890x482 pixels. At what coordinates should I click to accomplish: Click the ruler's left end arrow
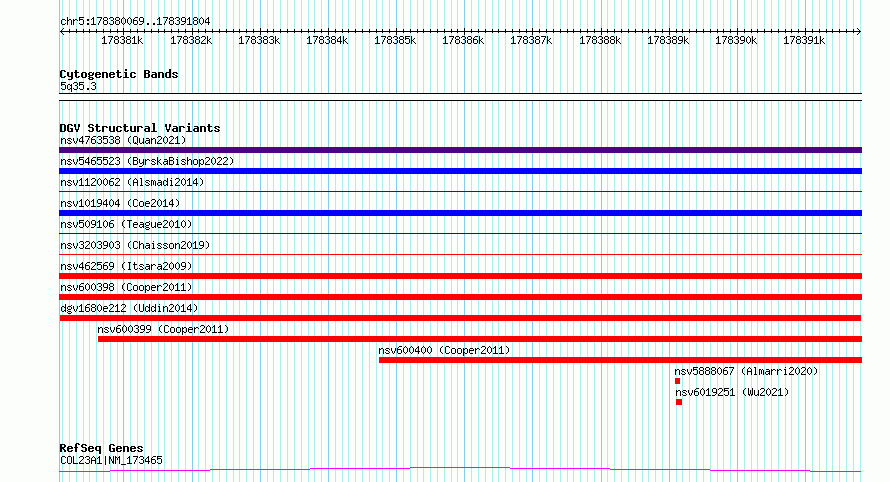point(62,32)
